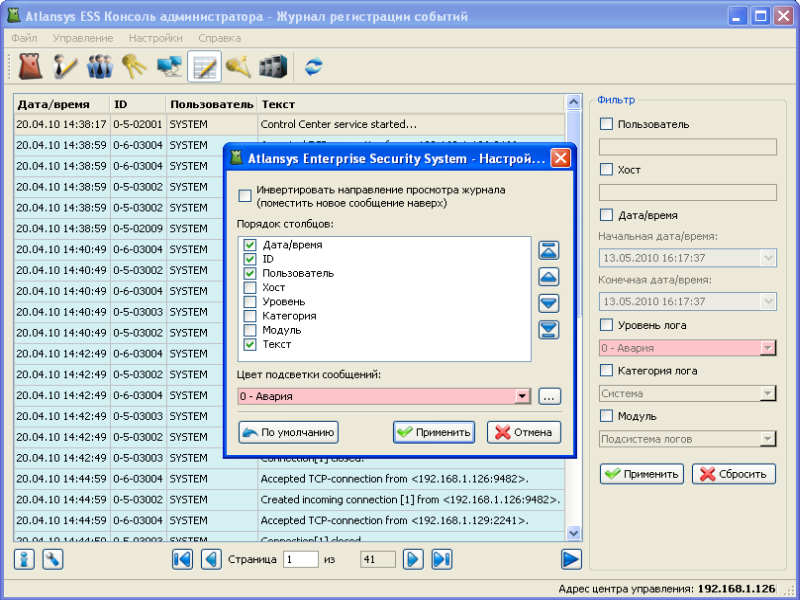Sort by the Дата/время column header
This screenshot has width=800, height=600.
(x=62, y=104)
